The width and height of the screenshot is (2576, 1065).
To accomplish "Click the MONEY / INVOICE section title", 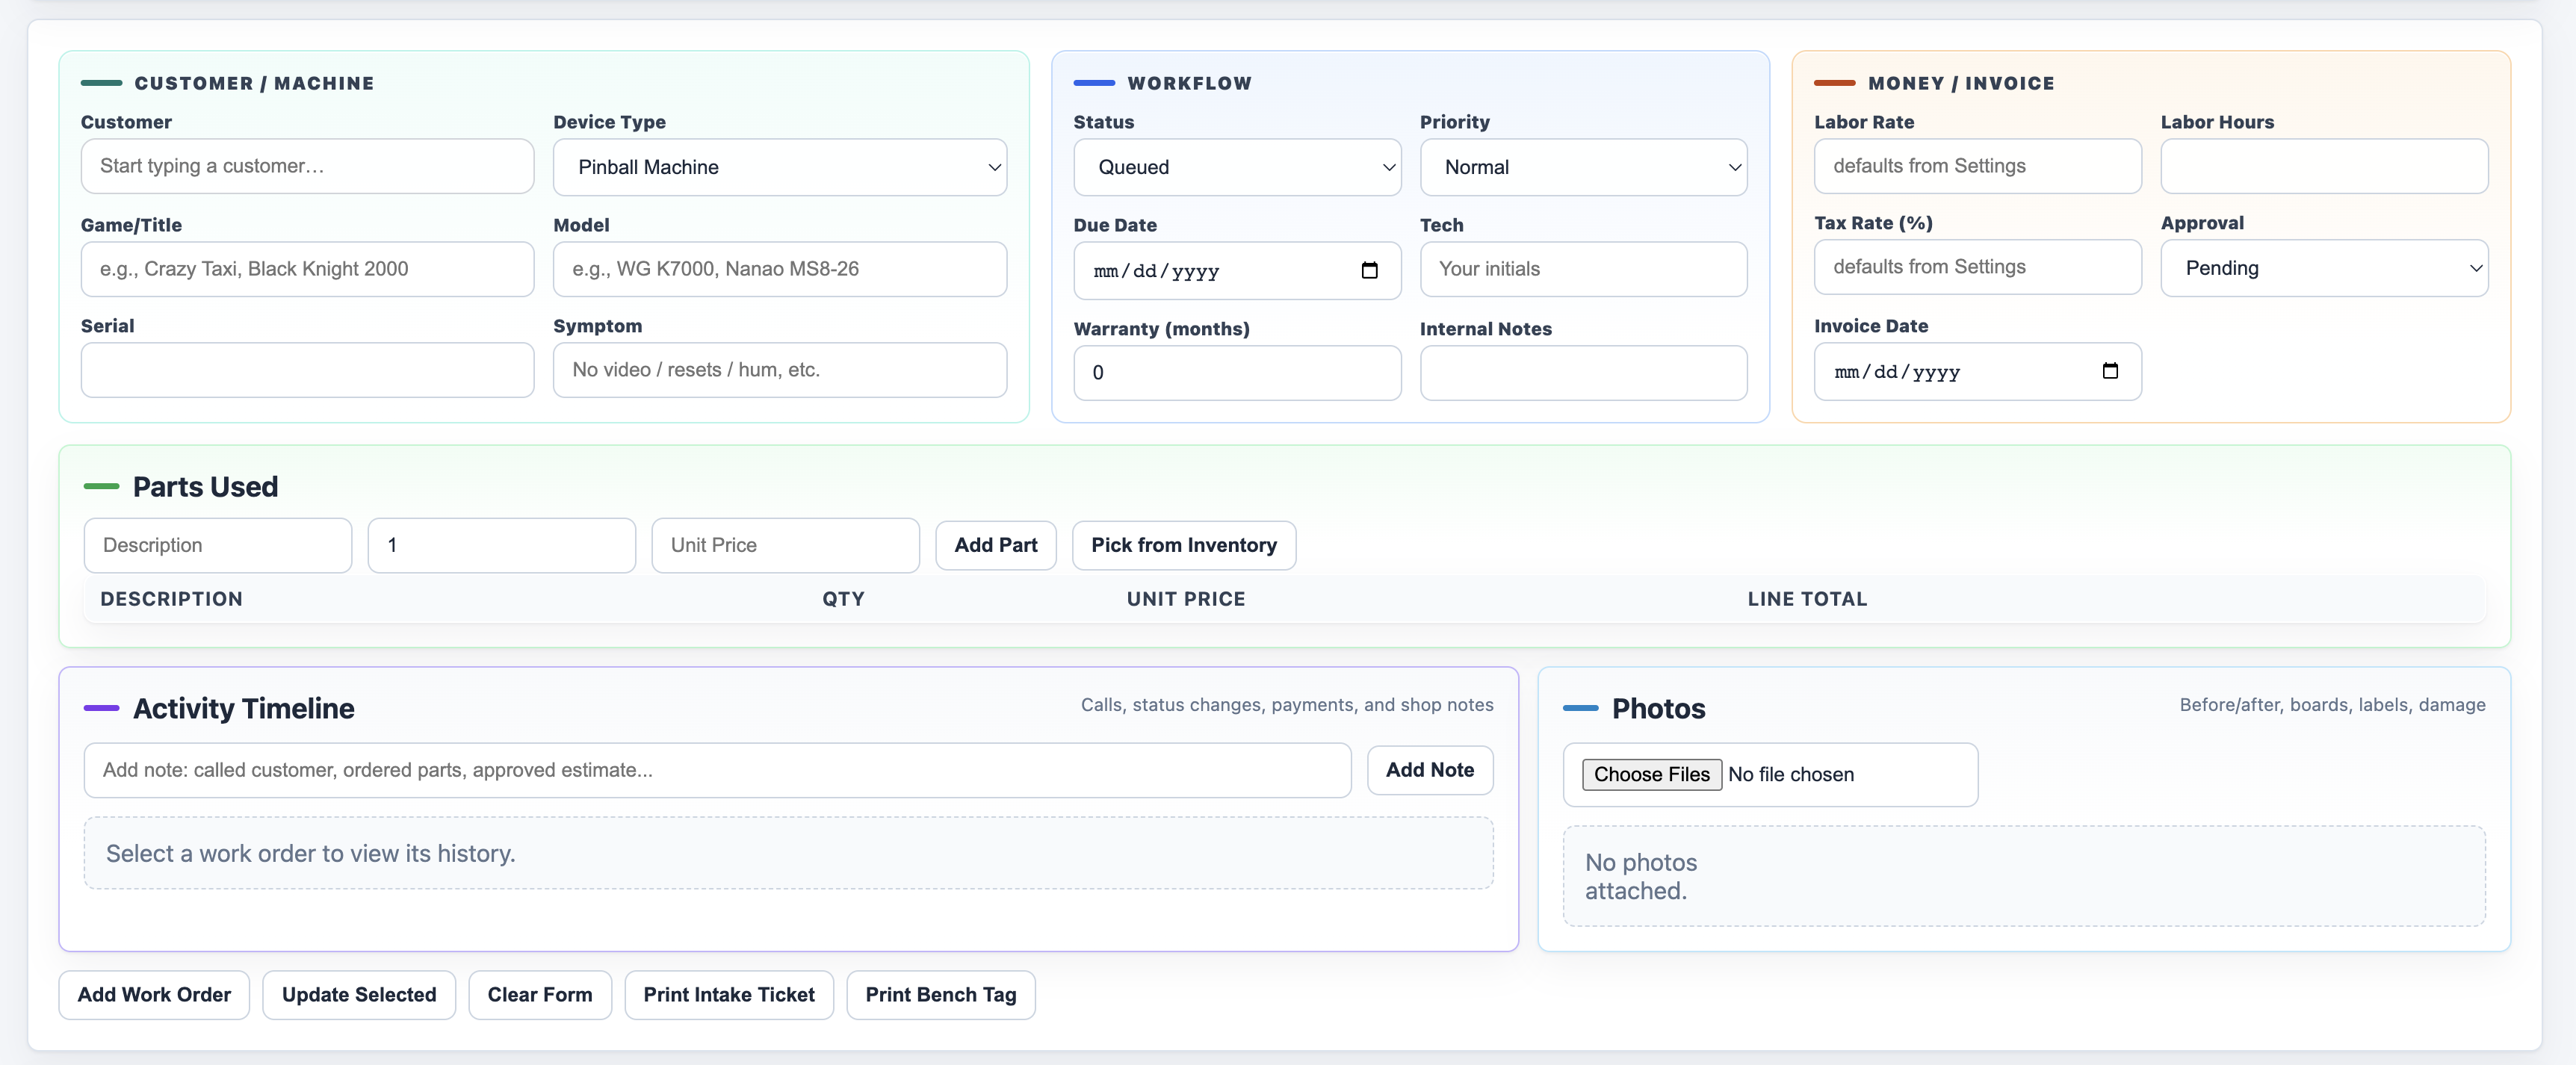I will 1961,83.
